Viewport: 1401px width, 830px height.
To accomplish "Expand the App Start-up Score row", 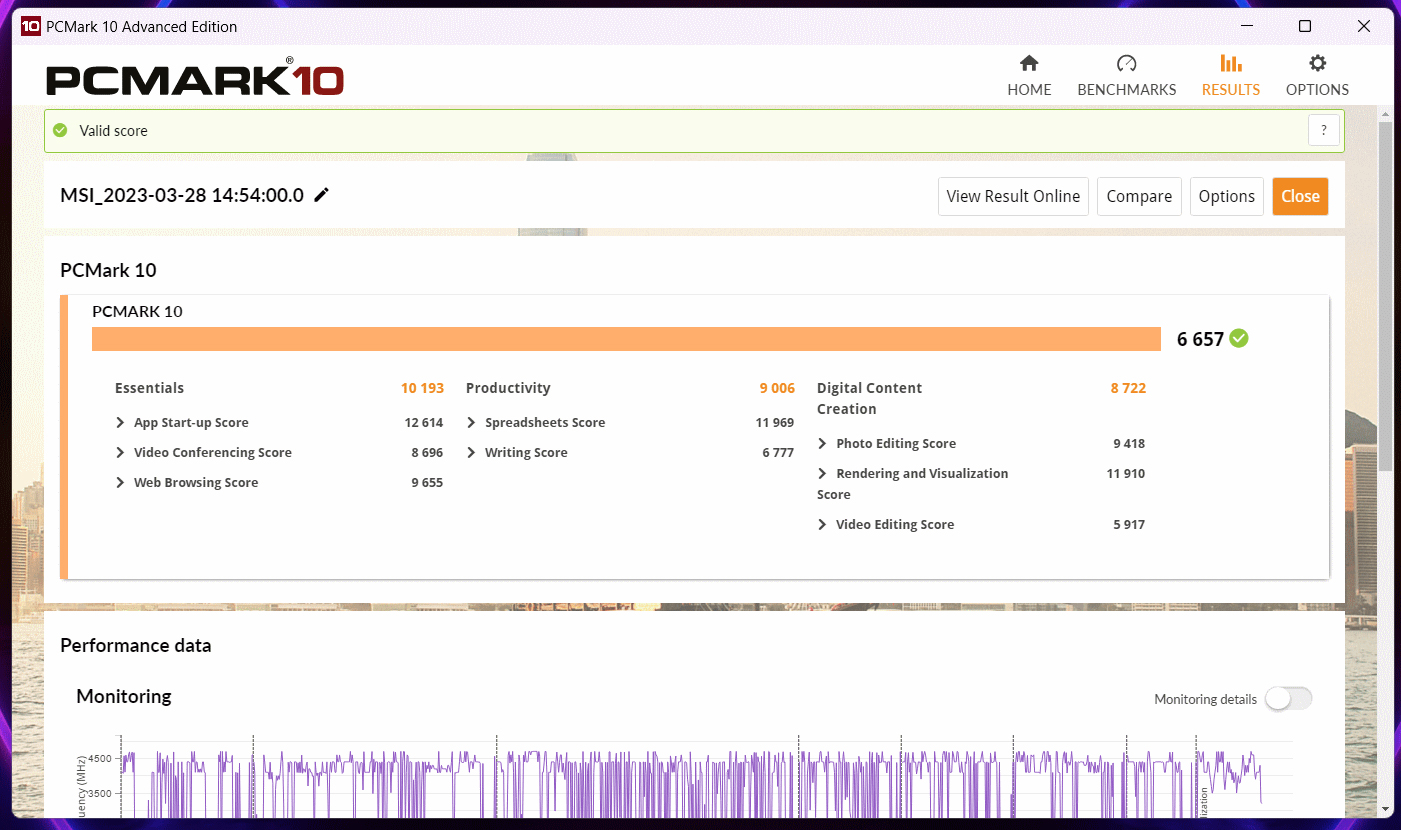I will click(121, 423).
